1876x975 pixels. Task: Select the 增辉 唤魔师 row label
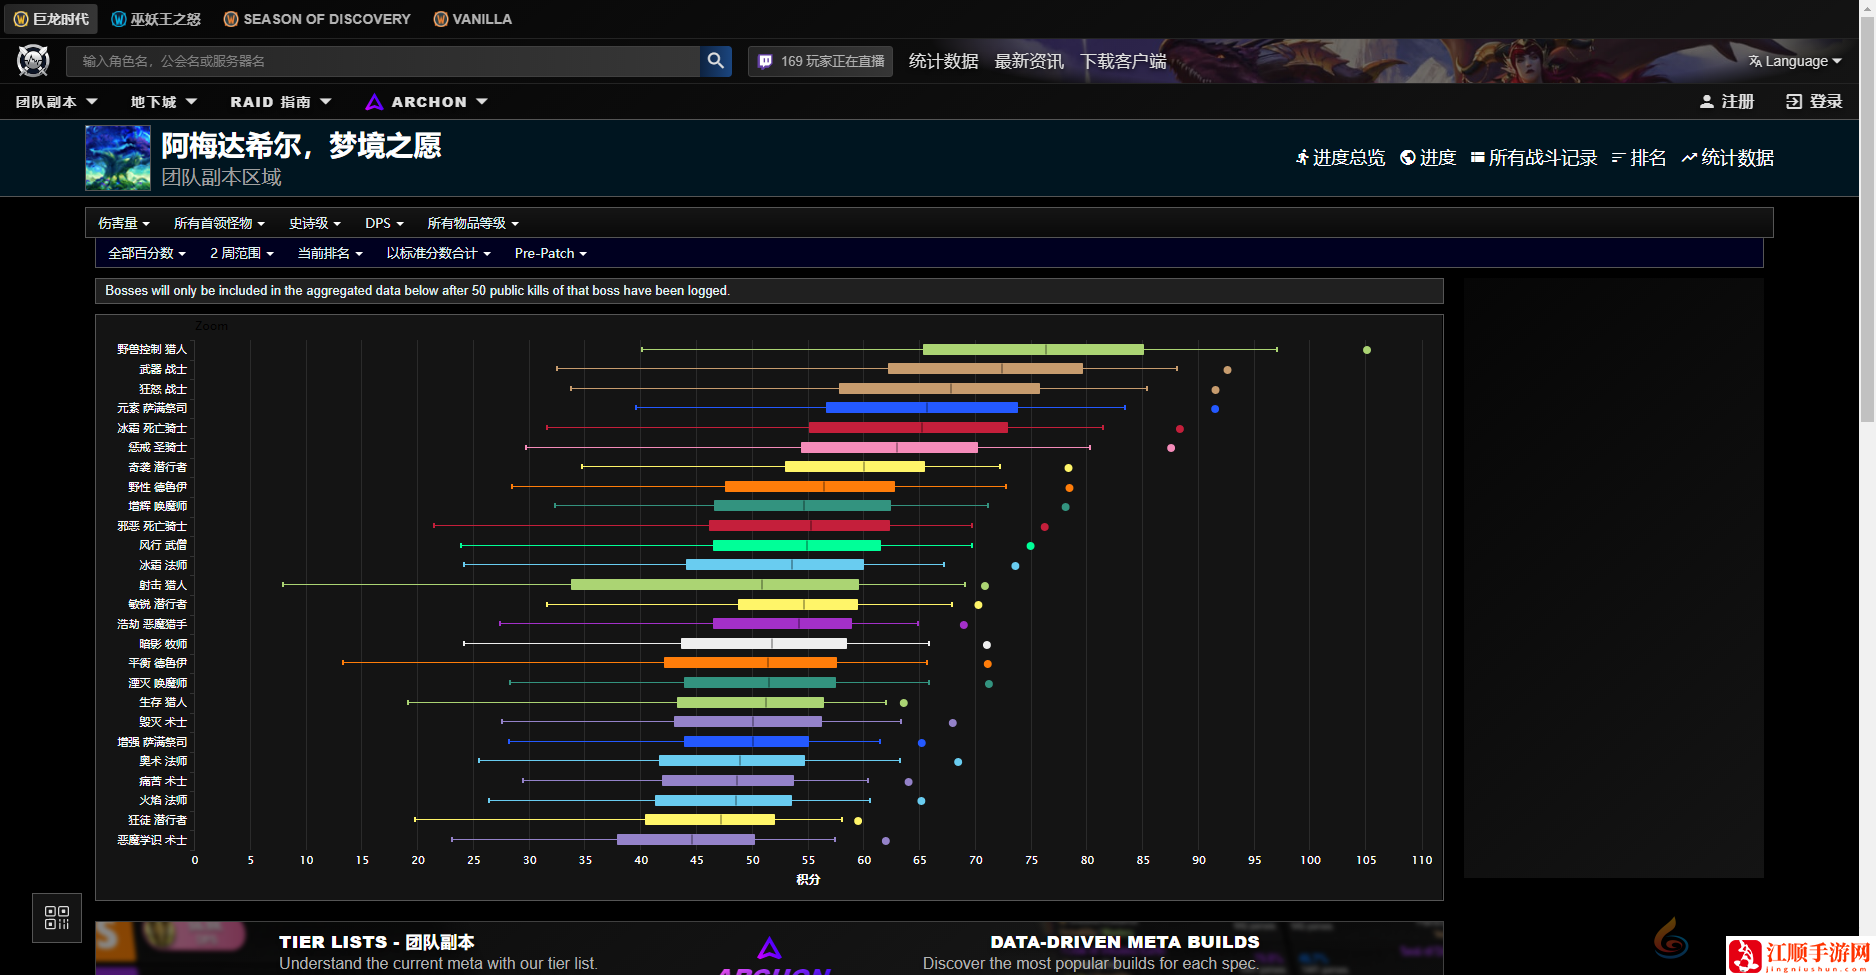(x=157, y=506)
